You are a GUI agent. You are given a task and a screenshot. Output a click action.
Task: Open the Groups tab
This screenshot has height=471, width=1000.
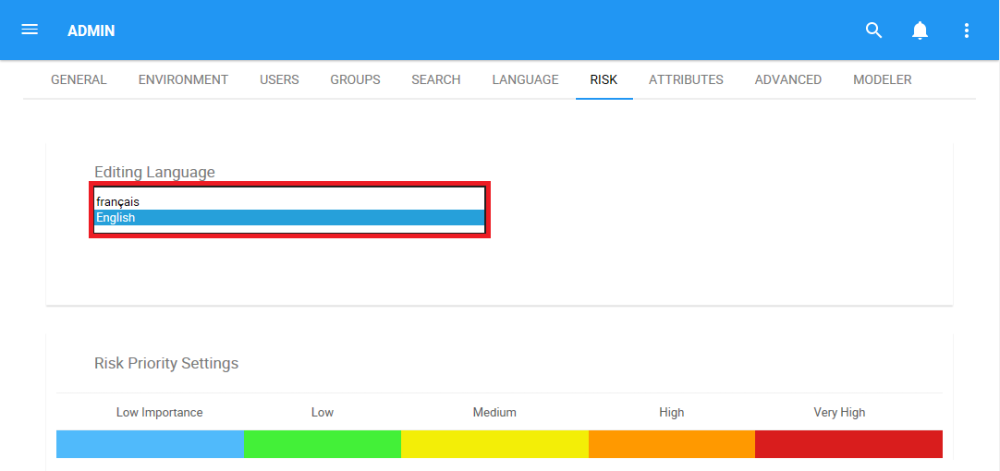pos(355,80)
